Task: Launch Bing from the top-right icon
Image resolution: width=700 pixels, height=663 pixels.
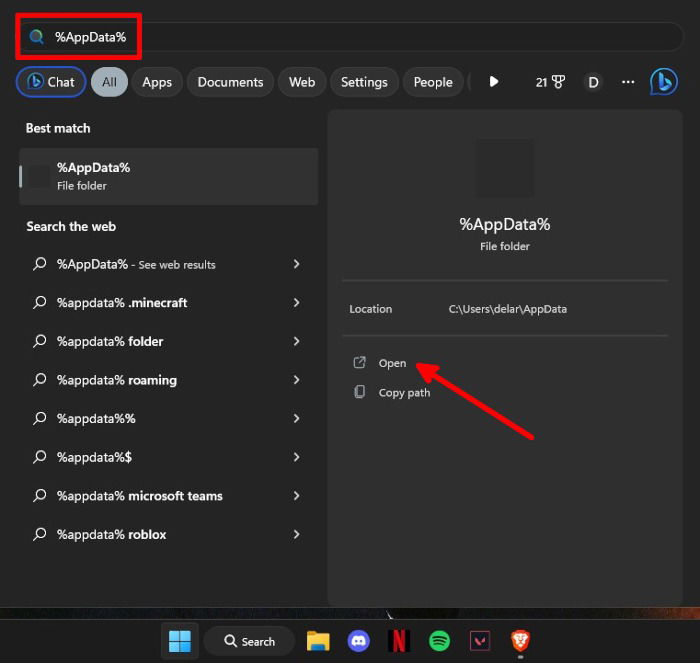Action: coord(664,82)
